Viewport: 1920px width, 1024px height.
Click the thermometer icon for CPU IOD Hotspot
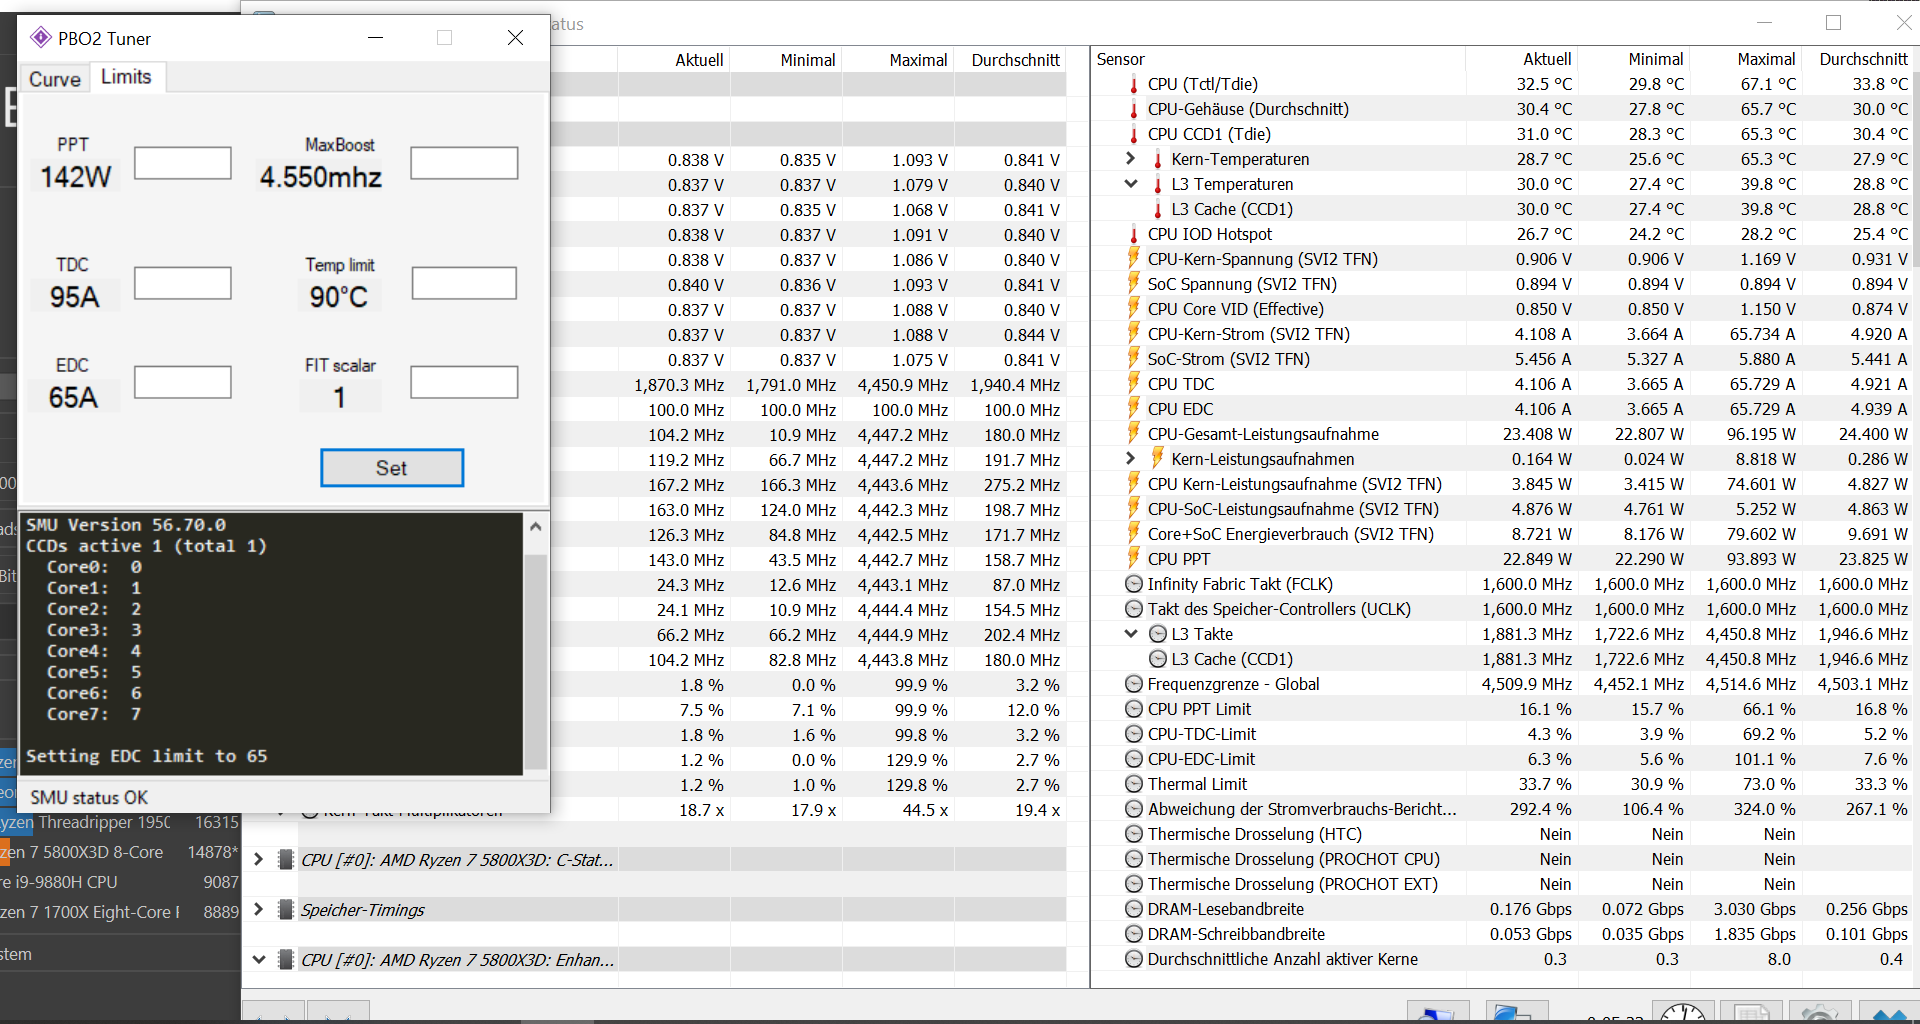click(x=1133, y=234)
